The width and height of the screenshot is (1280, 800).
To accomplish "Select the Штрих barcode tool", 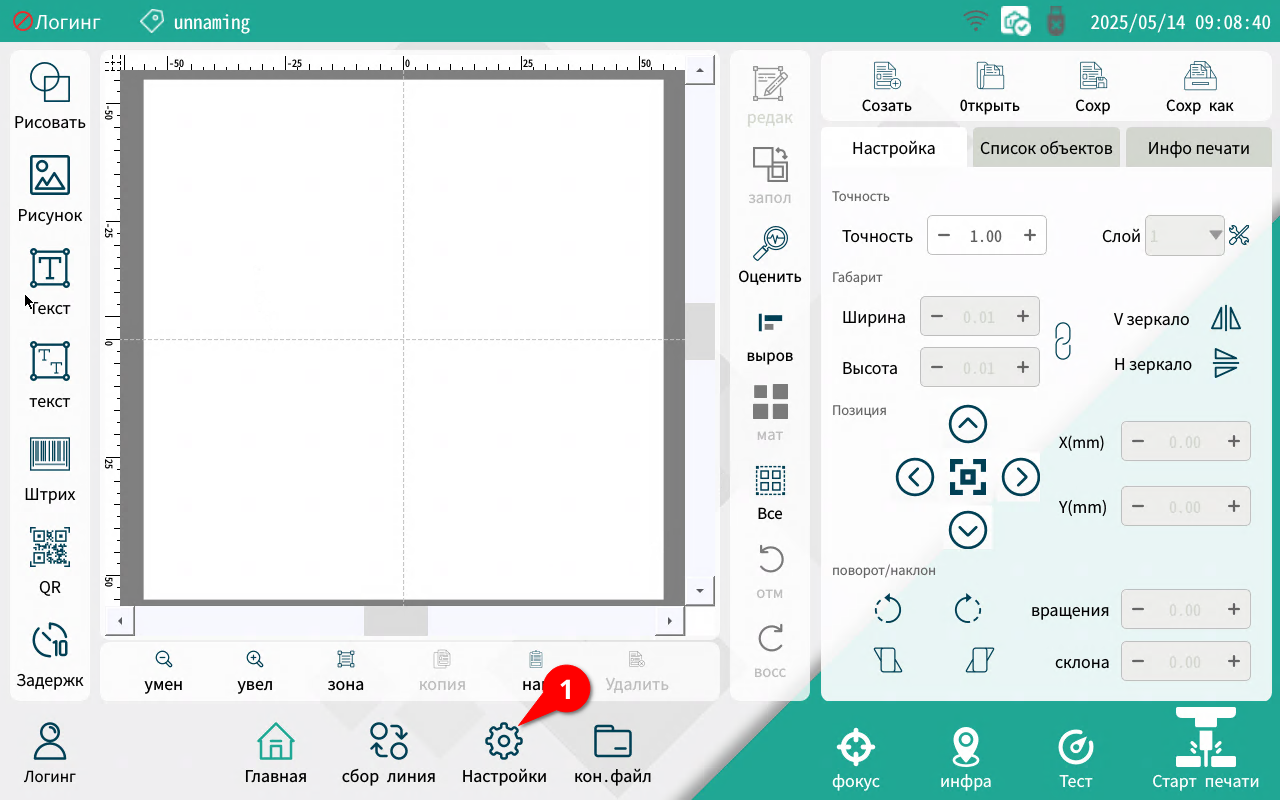I will (x=50, y=467).
